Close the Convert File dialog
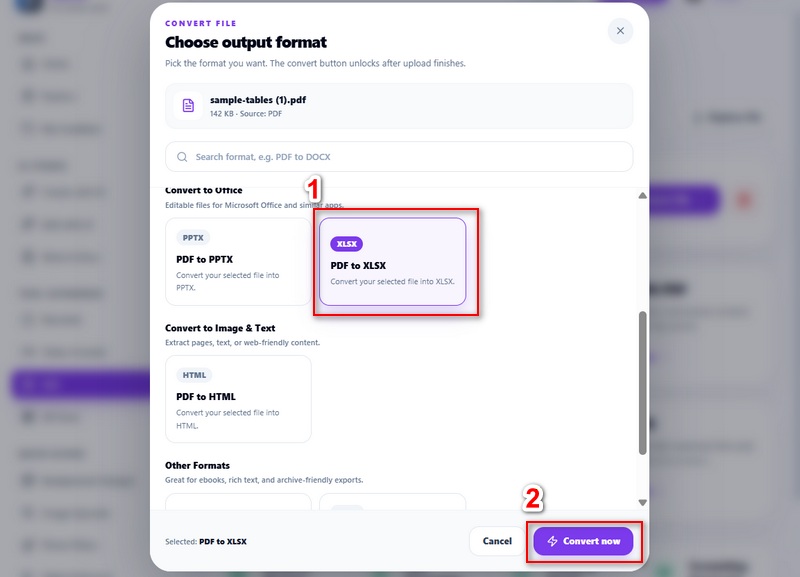The image size is (800, 577). click(620, 31)
